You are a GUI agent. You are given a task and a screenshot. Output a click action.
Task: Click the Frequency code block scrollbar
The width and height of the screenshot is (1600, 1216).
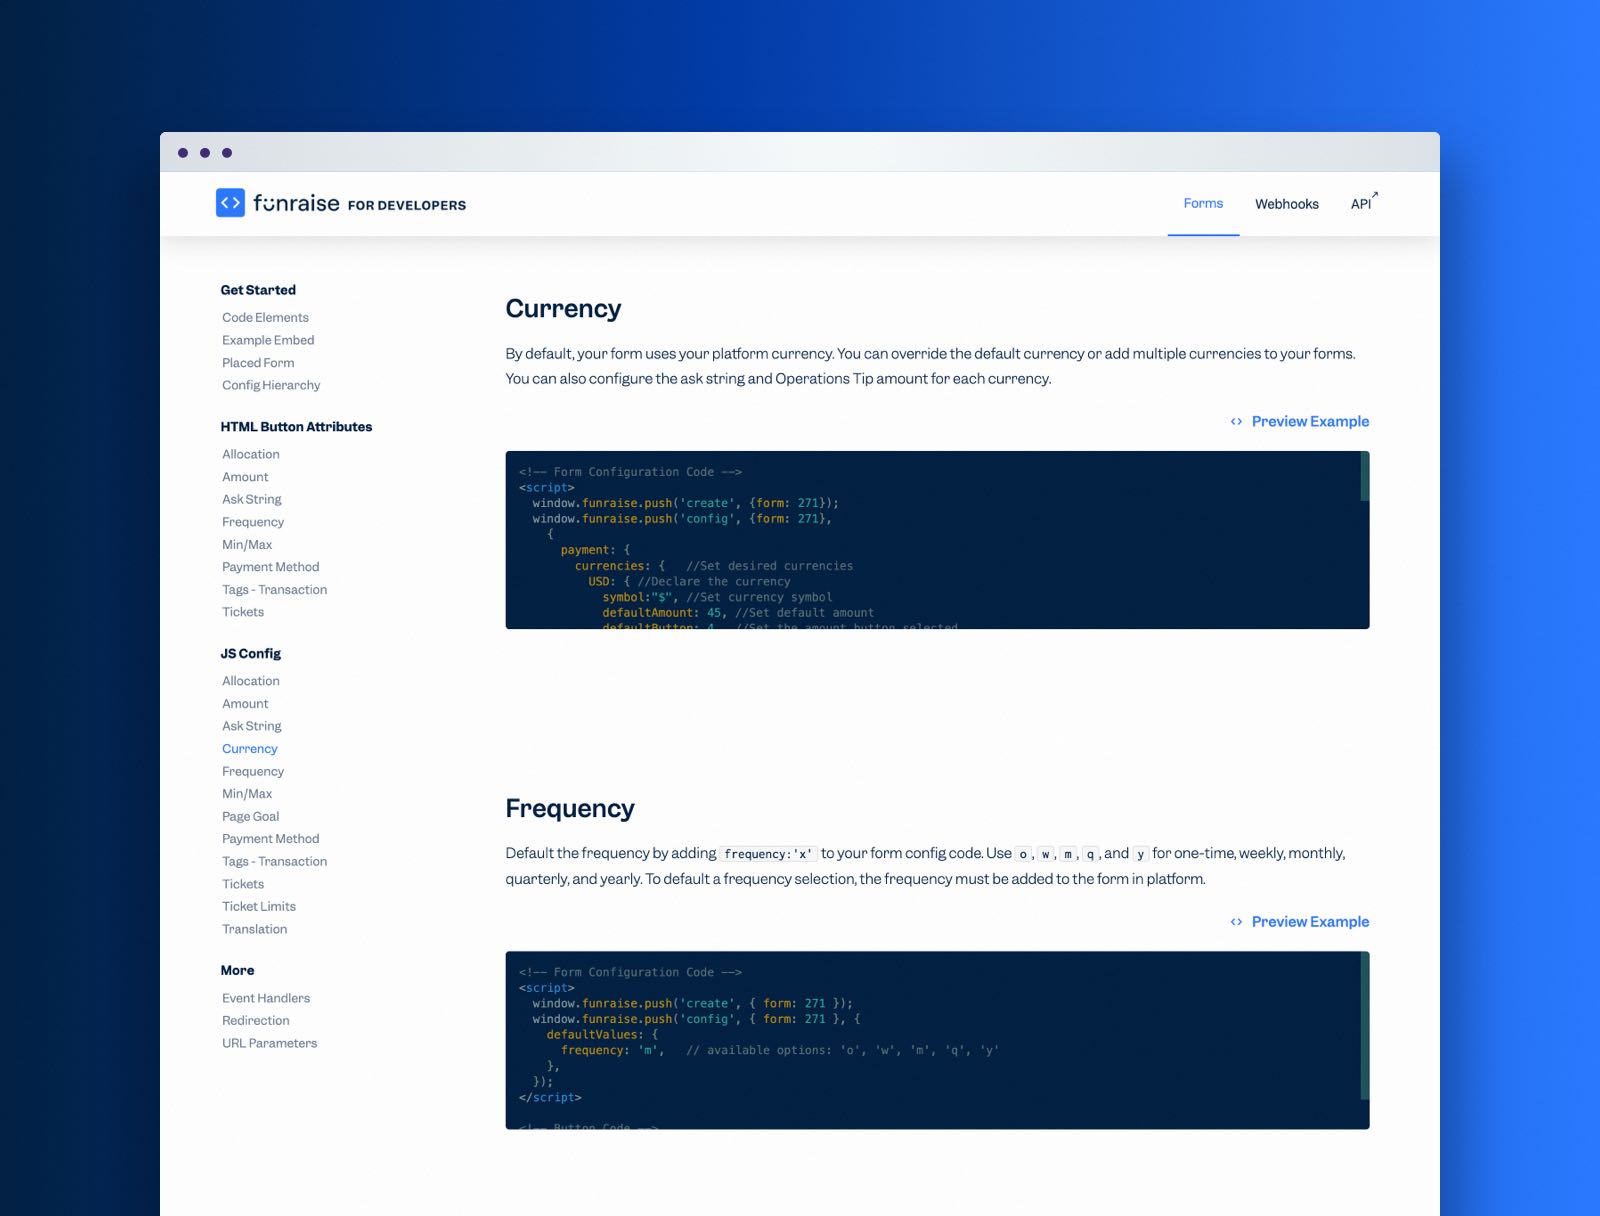pos(1364,1026)
